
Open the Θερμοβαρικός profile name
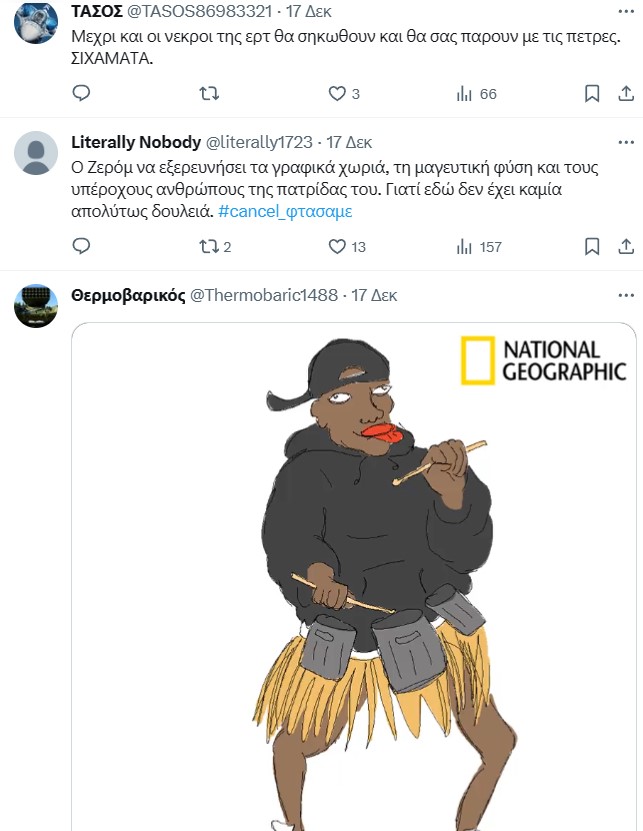[x=128, y=296]
